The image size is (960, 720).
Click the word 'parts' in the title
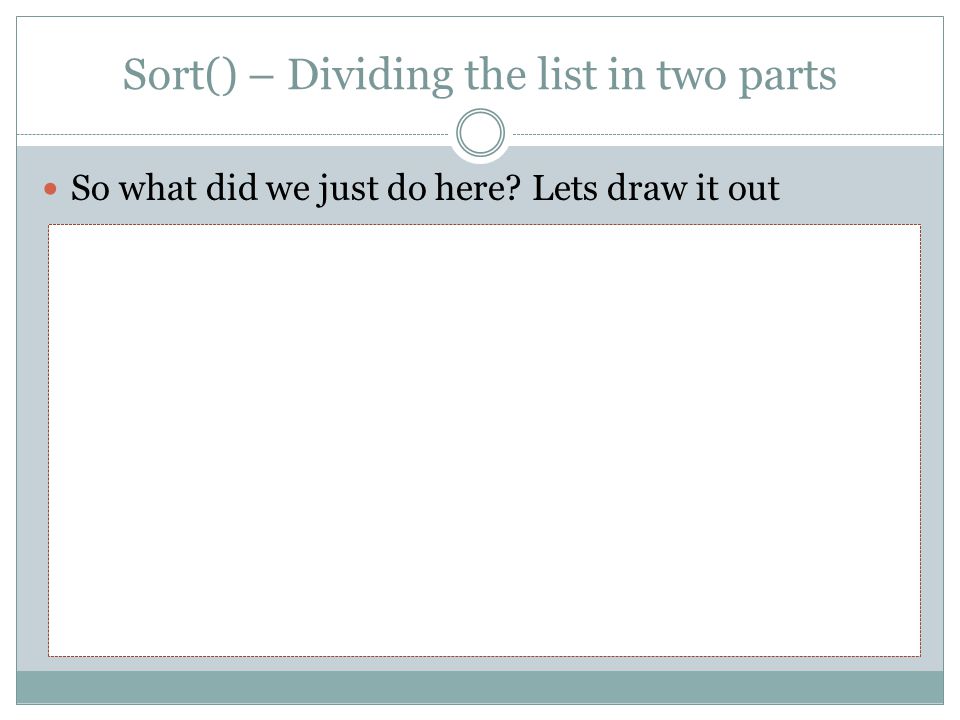[x=787, y=78]
